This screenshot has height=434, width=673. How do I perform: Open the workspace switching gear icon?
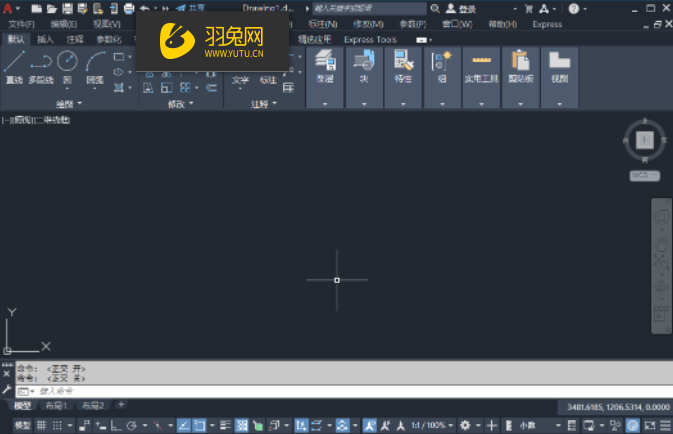(x=465, y=425)
